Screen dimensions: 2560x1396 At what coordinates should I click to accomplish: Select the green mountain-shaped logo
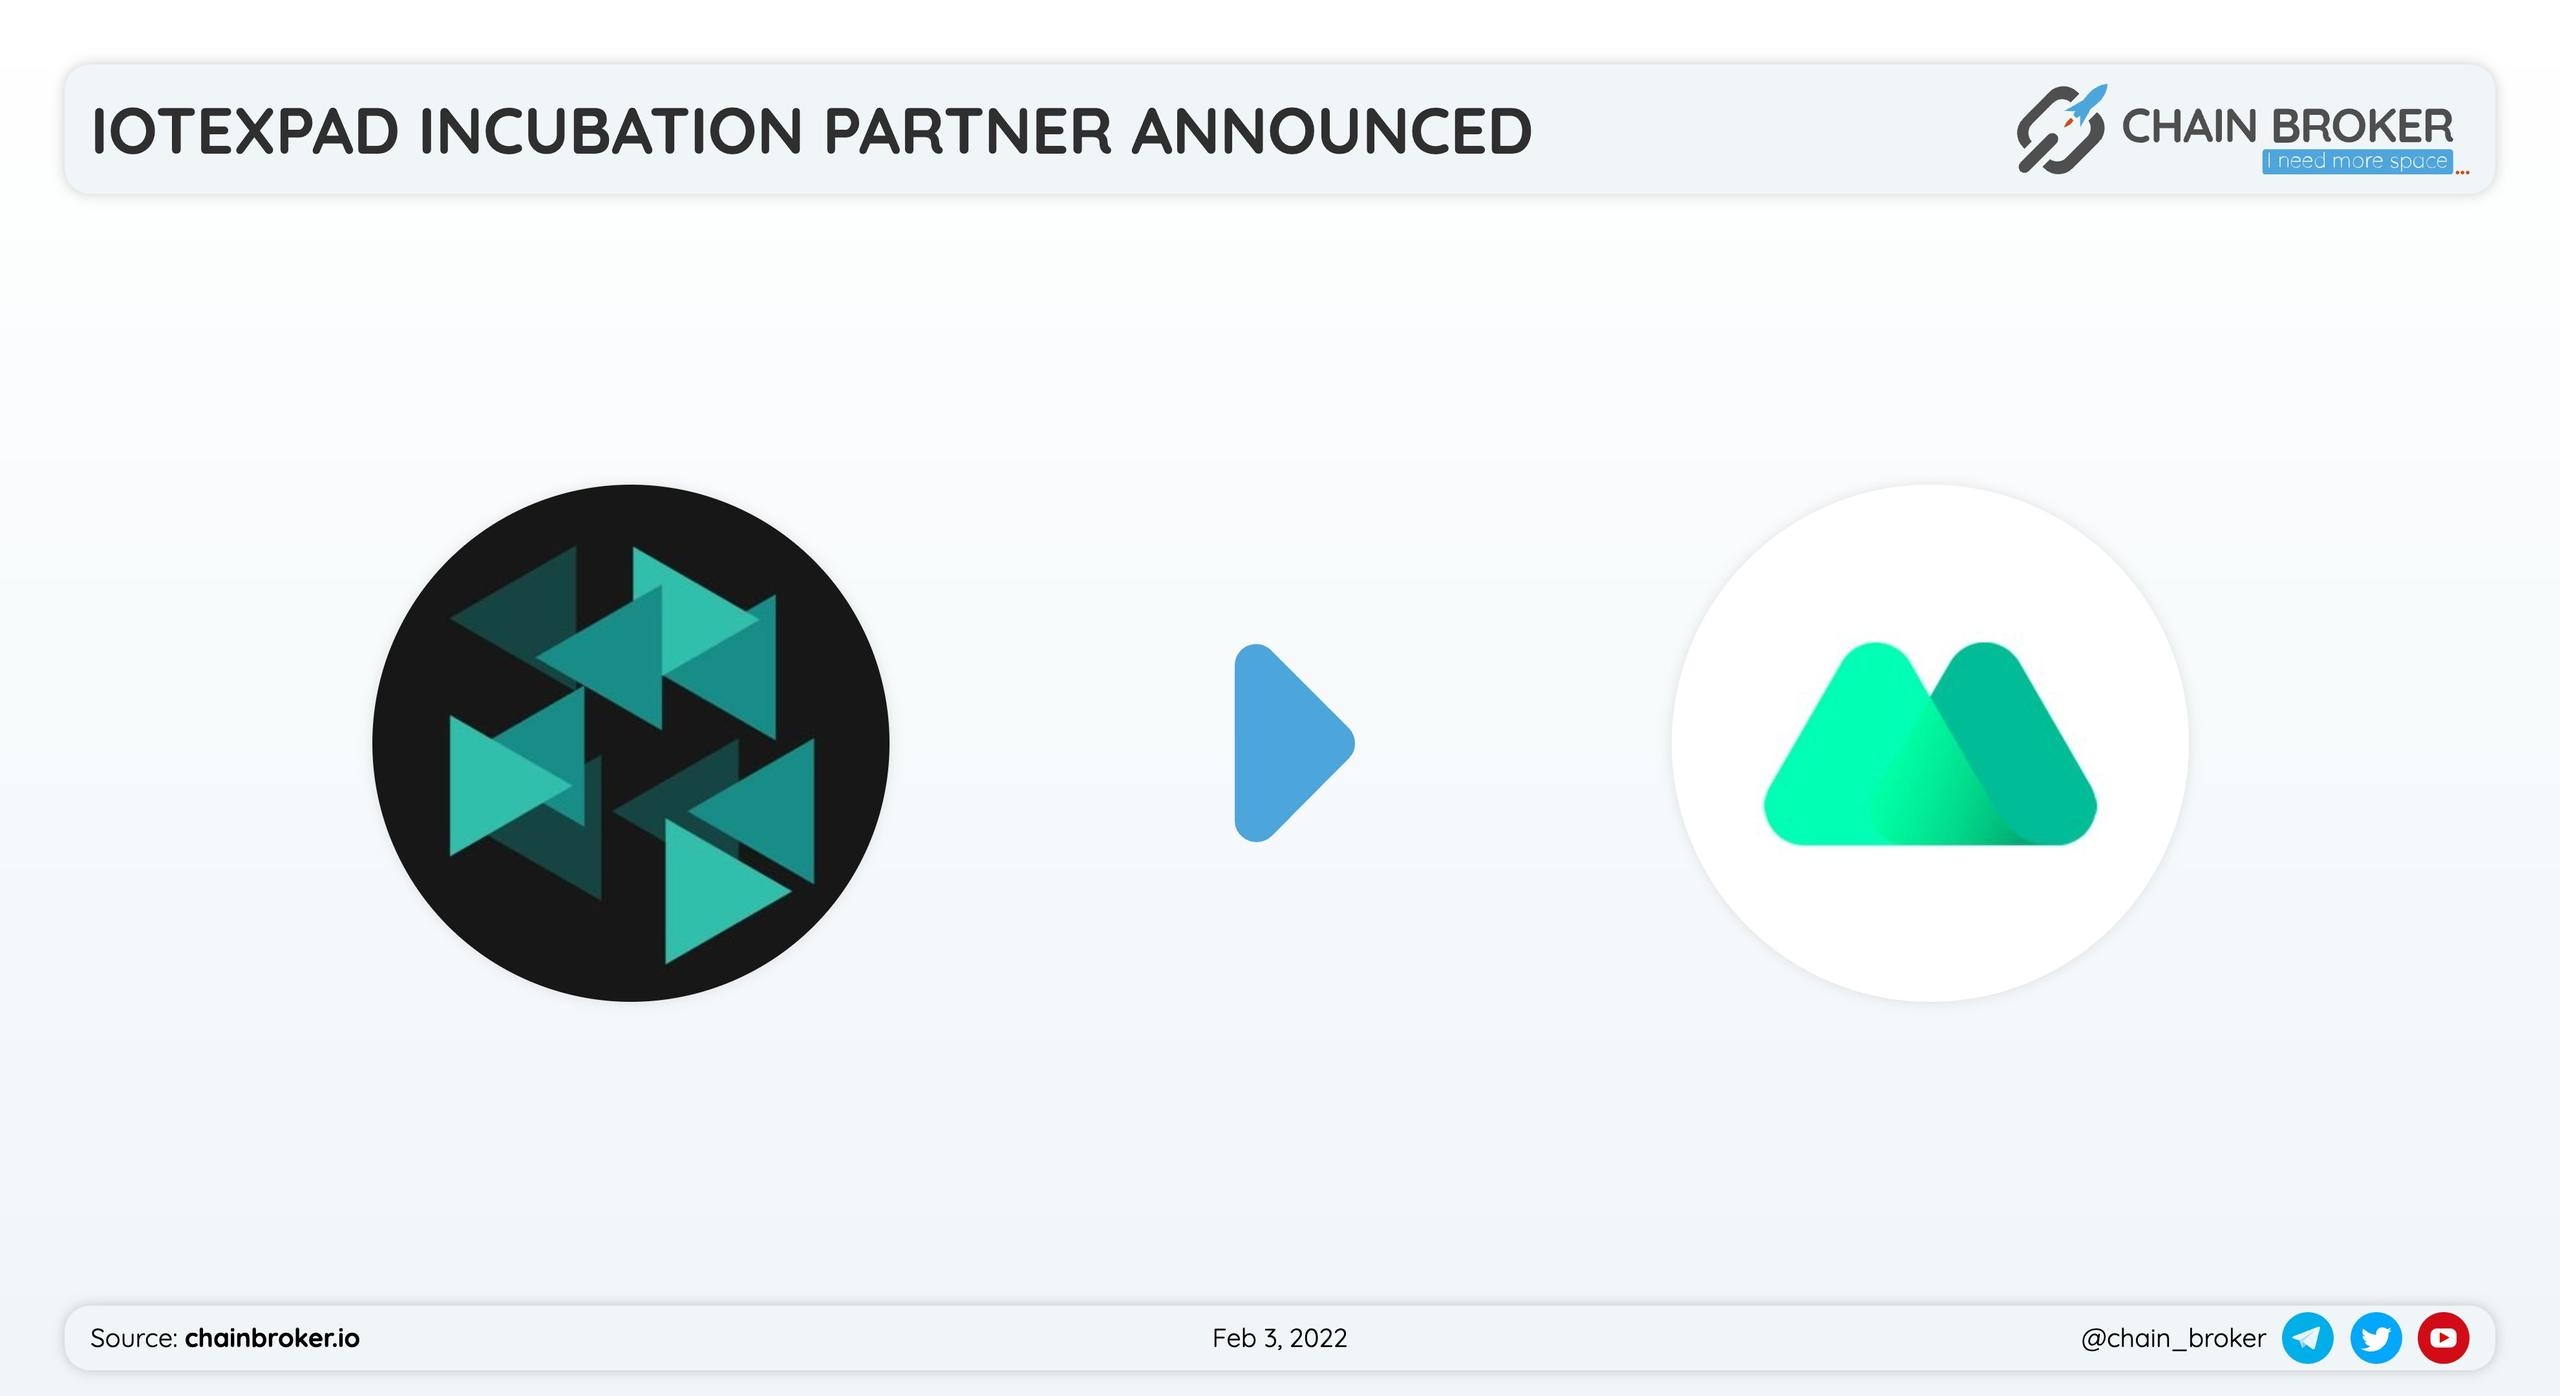1930,743
